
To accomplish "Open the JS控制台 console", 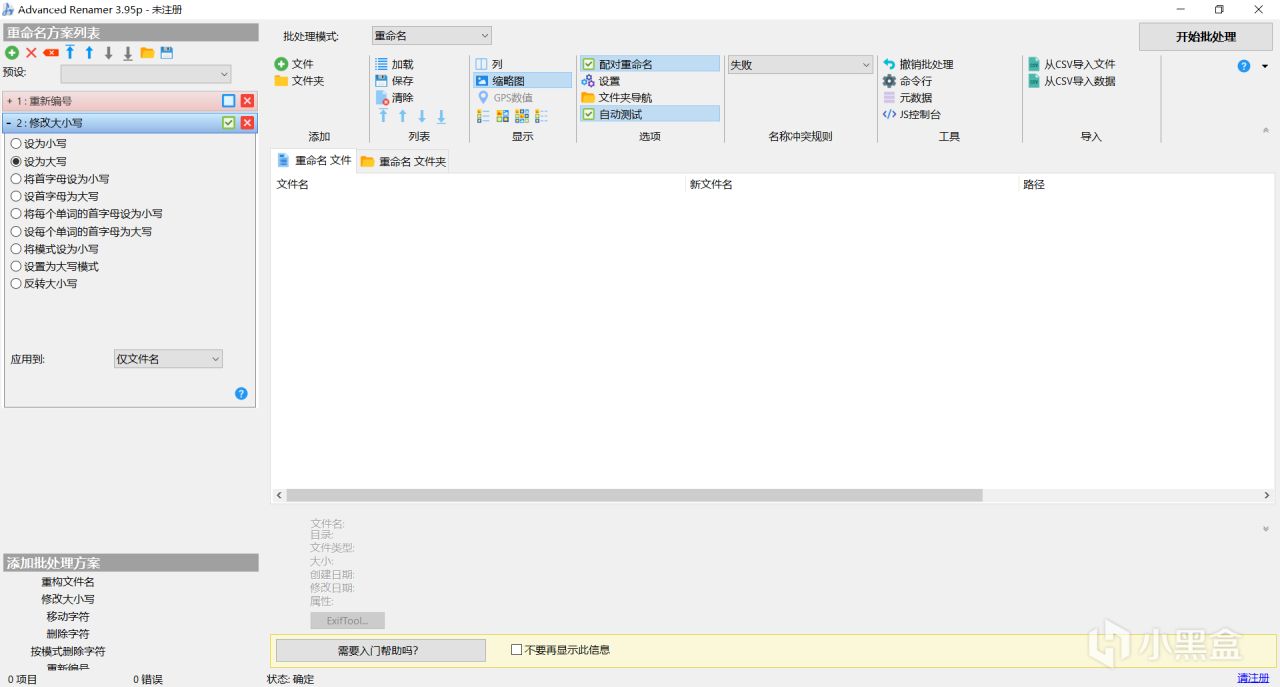I will [911, 114].
